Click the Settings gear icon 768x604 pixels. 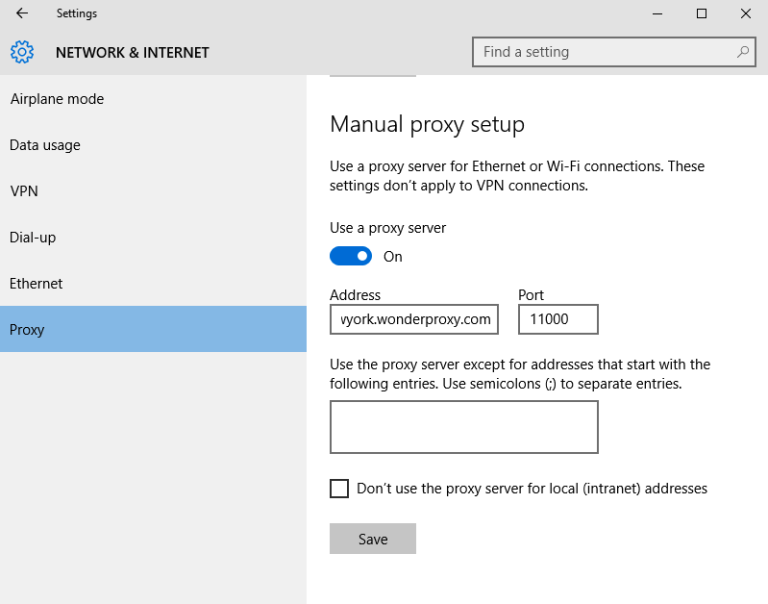pyautogui.click(x=22, y=52)
